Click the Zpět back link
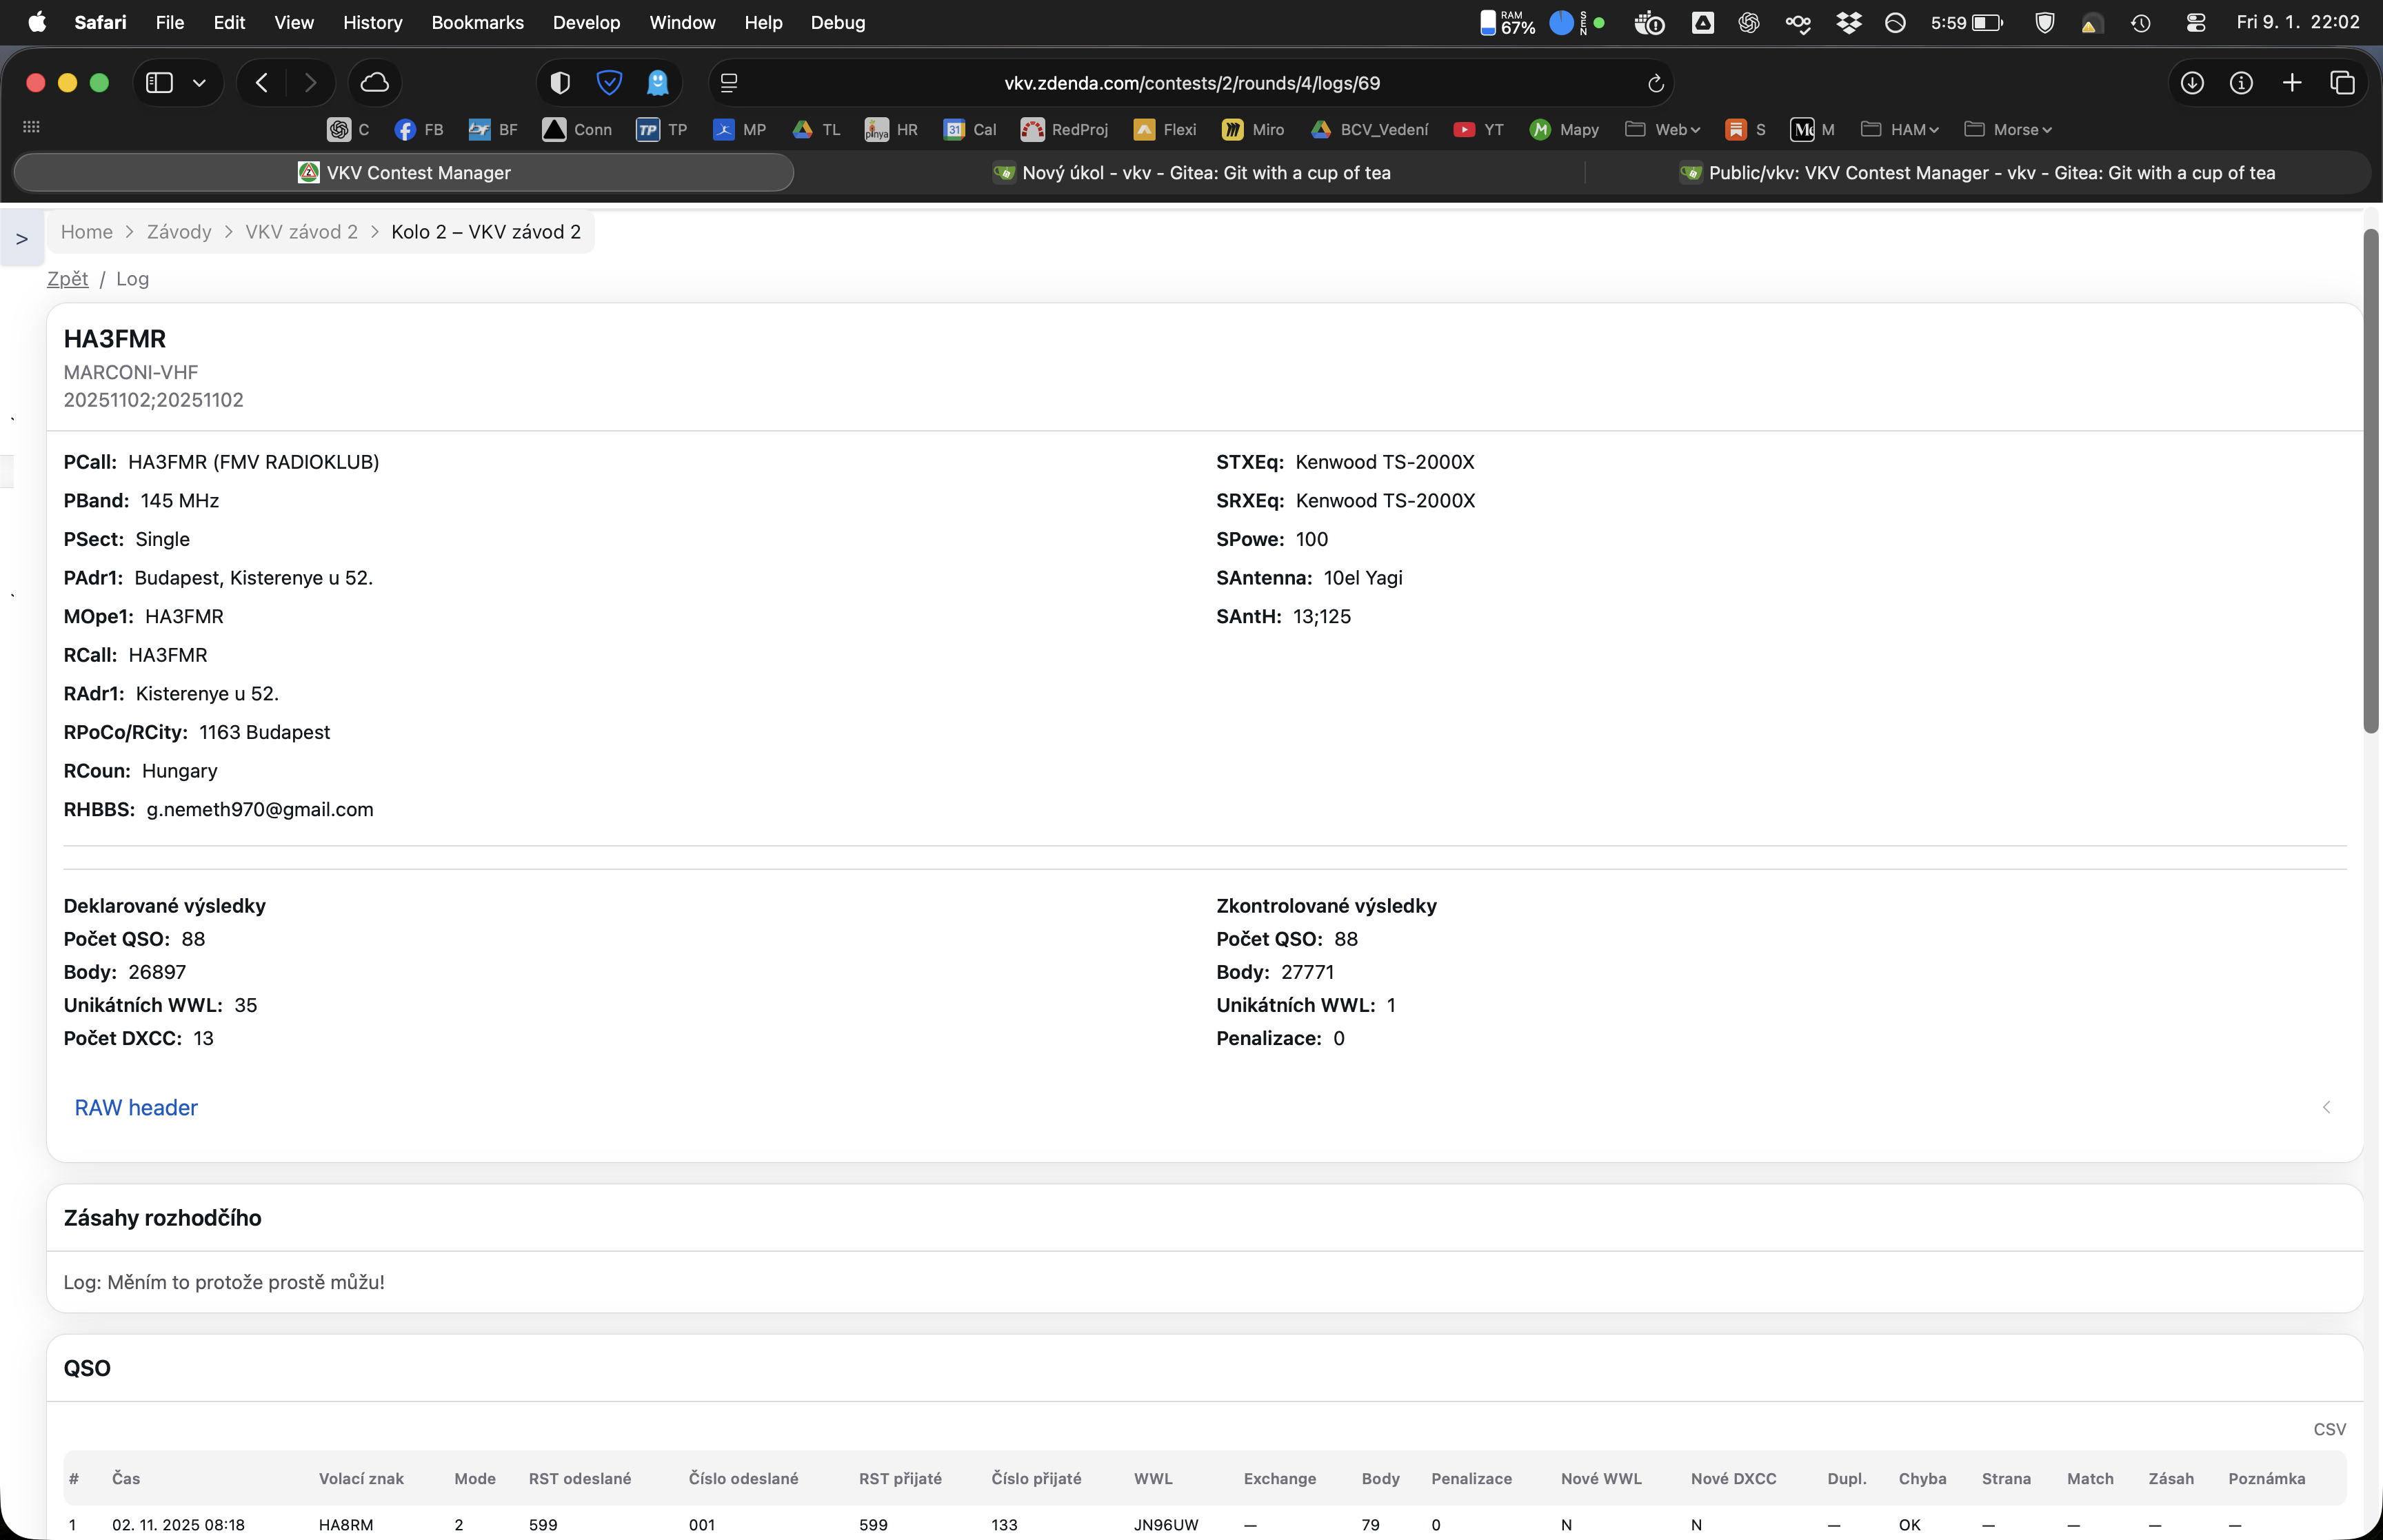The height and width of the screenshot is (1540, 2383). click(67, 279)
